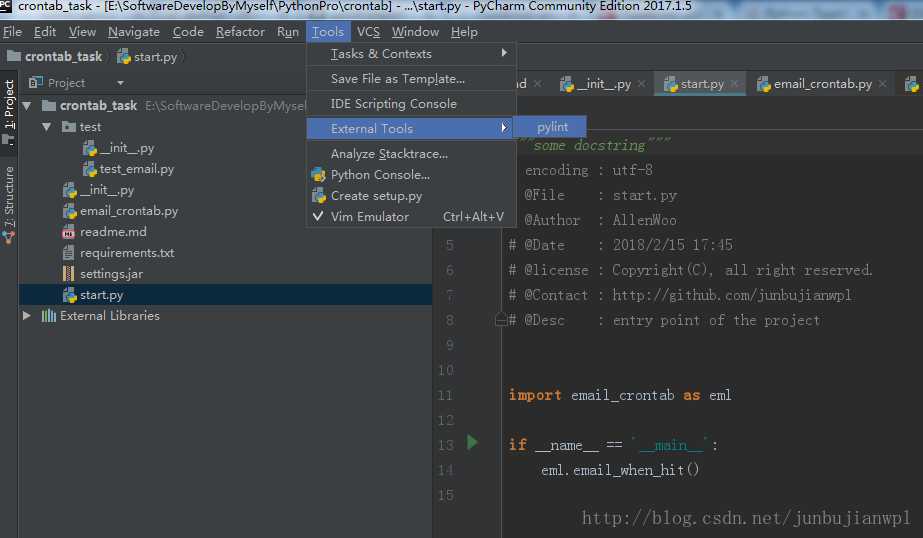Image resolution: width=923 pixels, height=538 pixels.
Task: Click settings.jar archive icon
Action: tap(68, 274)
